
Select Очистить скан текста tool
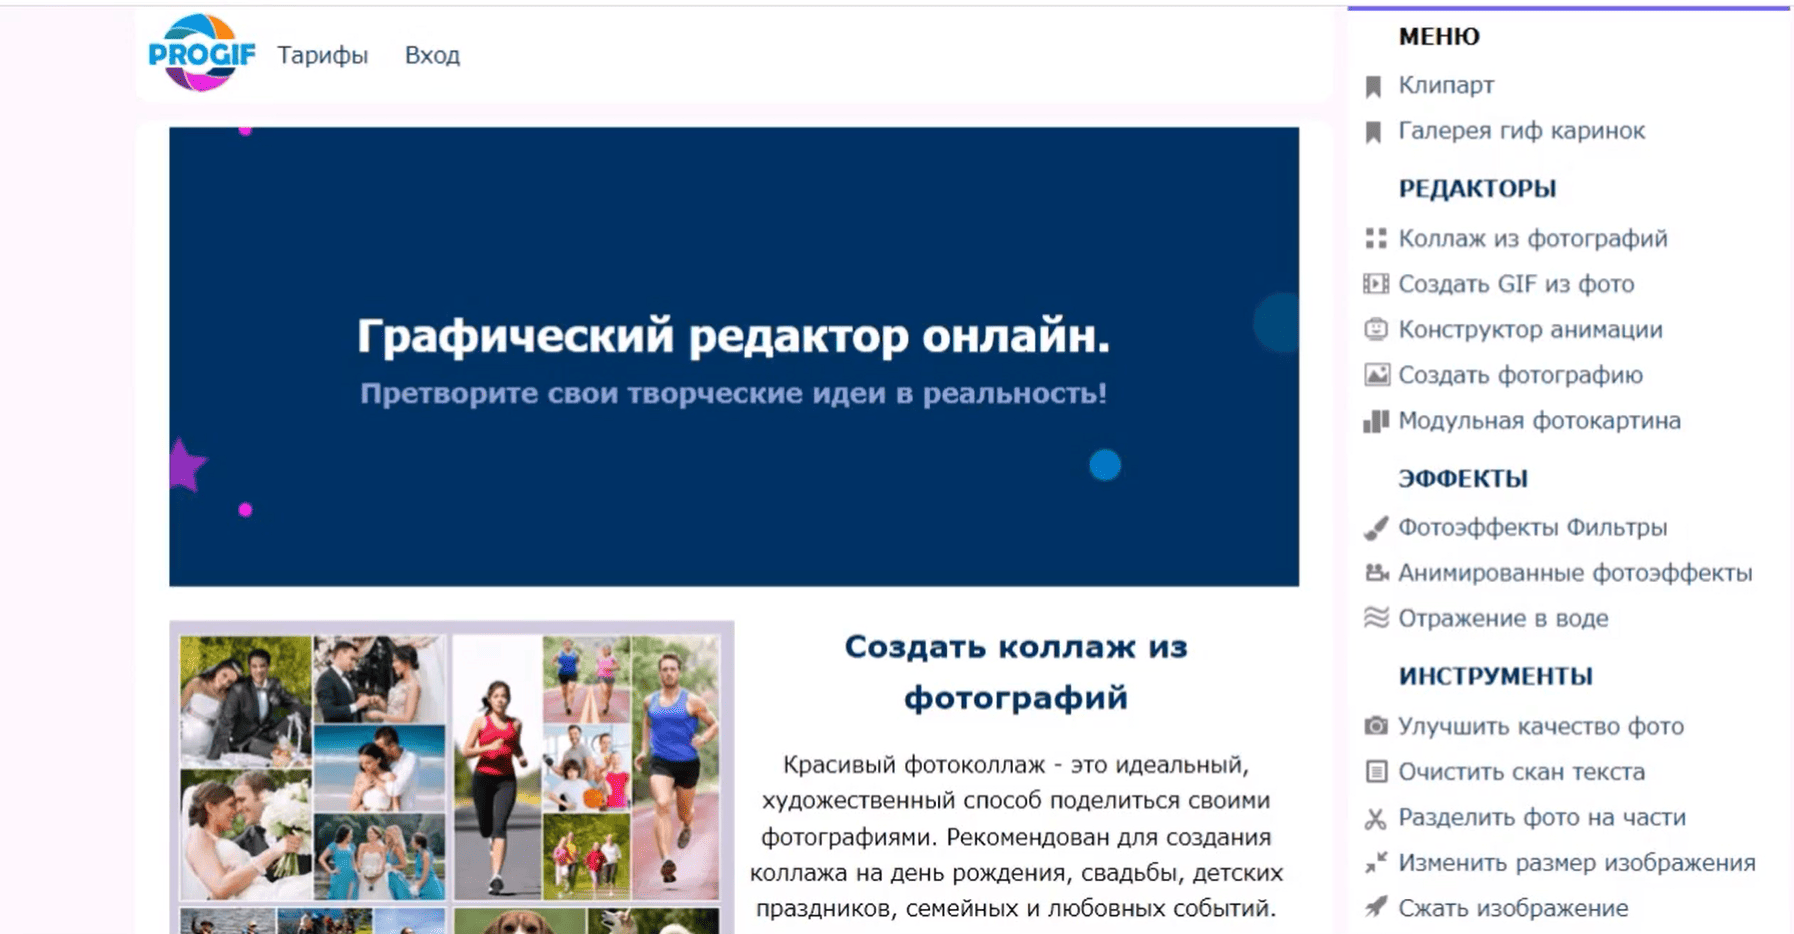(x=1520, y=772)
